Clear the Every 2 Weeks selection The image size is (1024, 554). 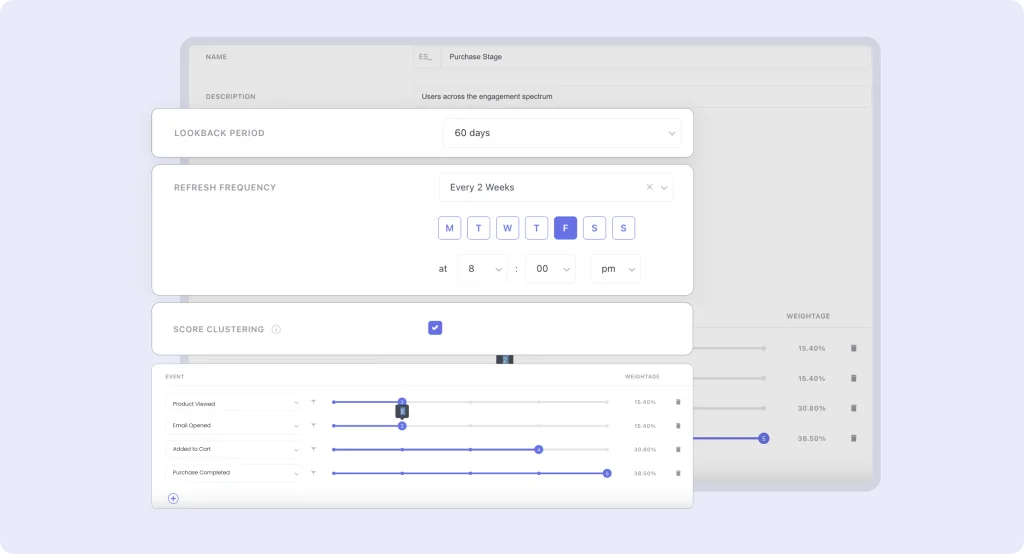coord(649,187)
